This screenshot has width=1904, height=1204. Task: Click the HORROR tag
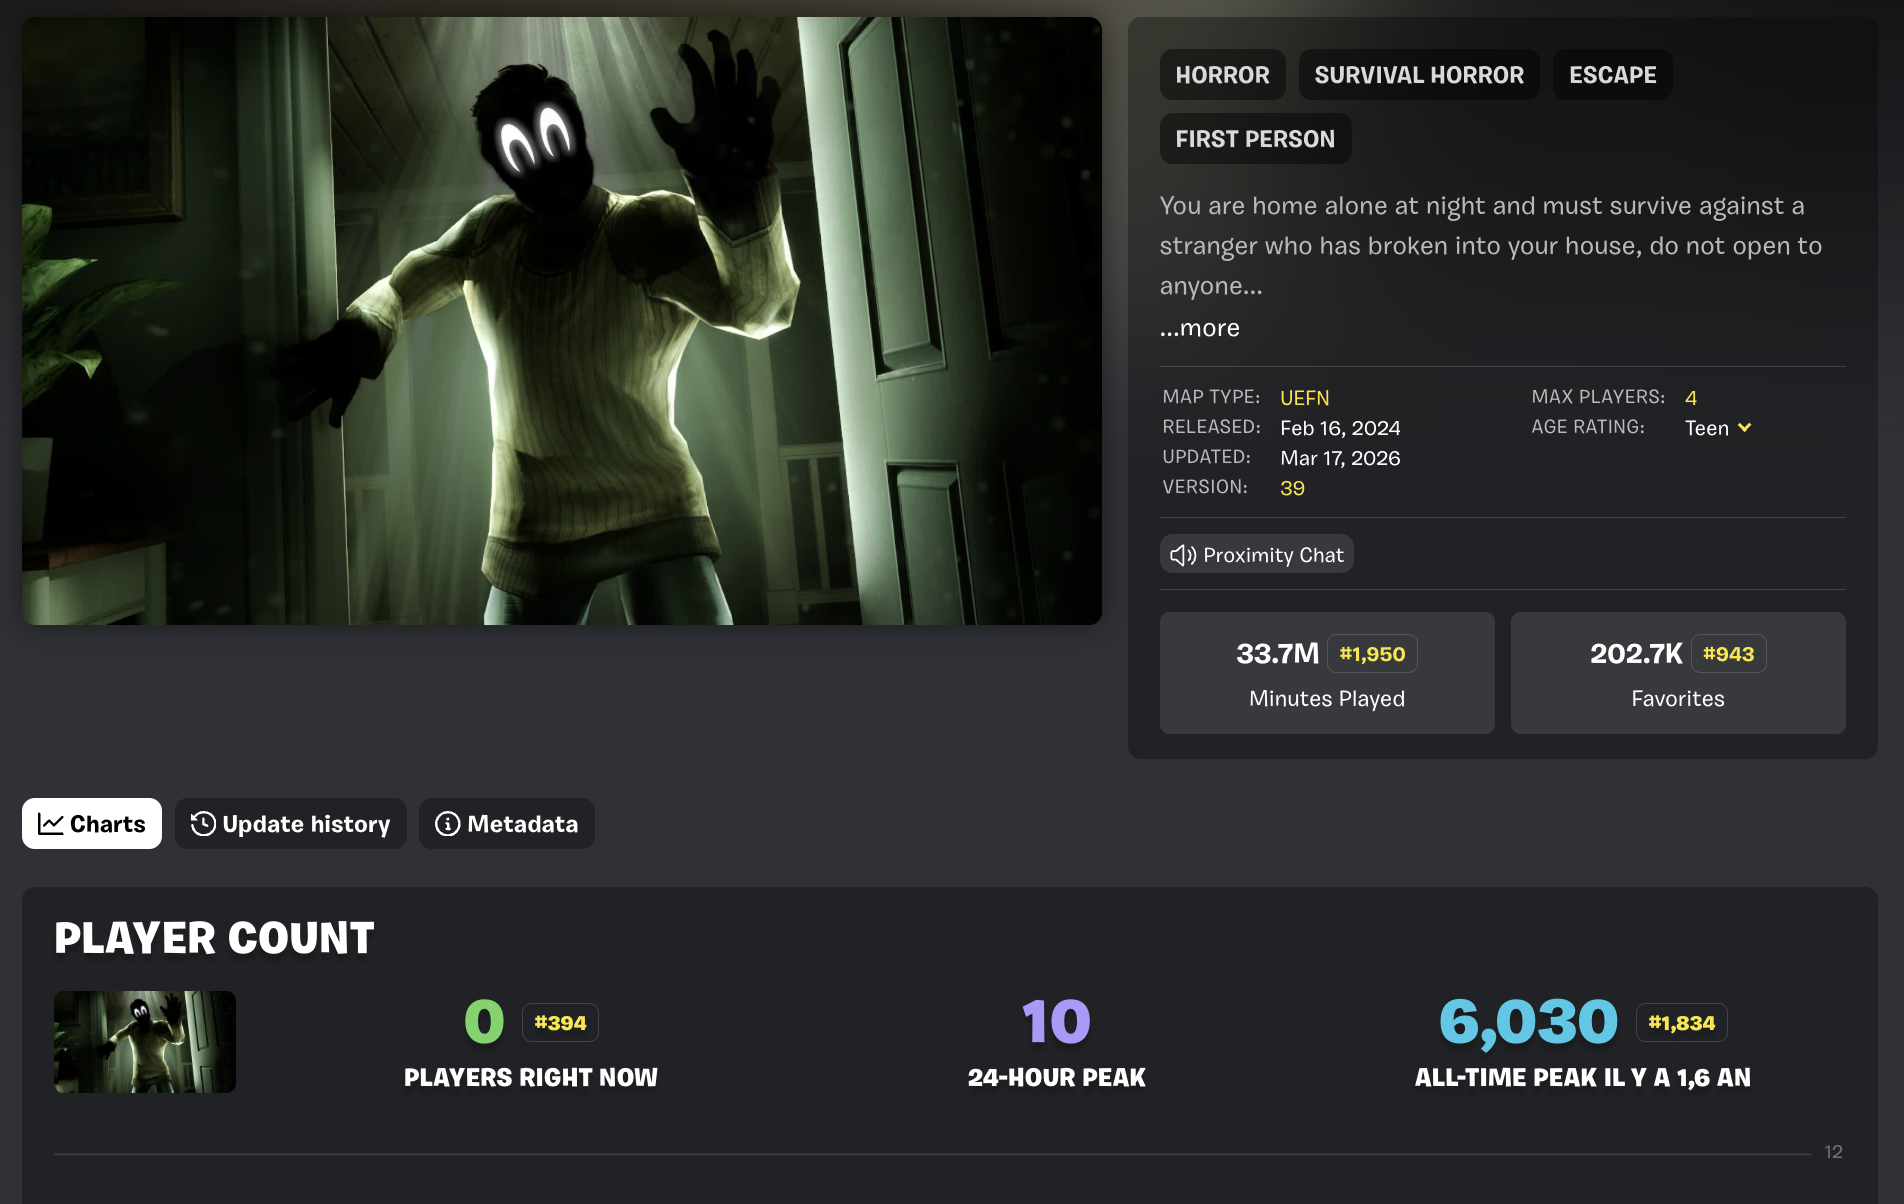coord(1222,75)
